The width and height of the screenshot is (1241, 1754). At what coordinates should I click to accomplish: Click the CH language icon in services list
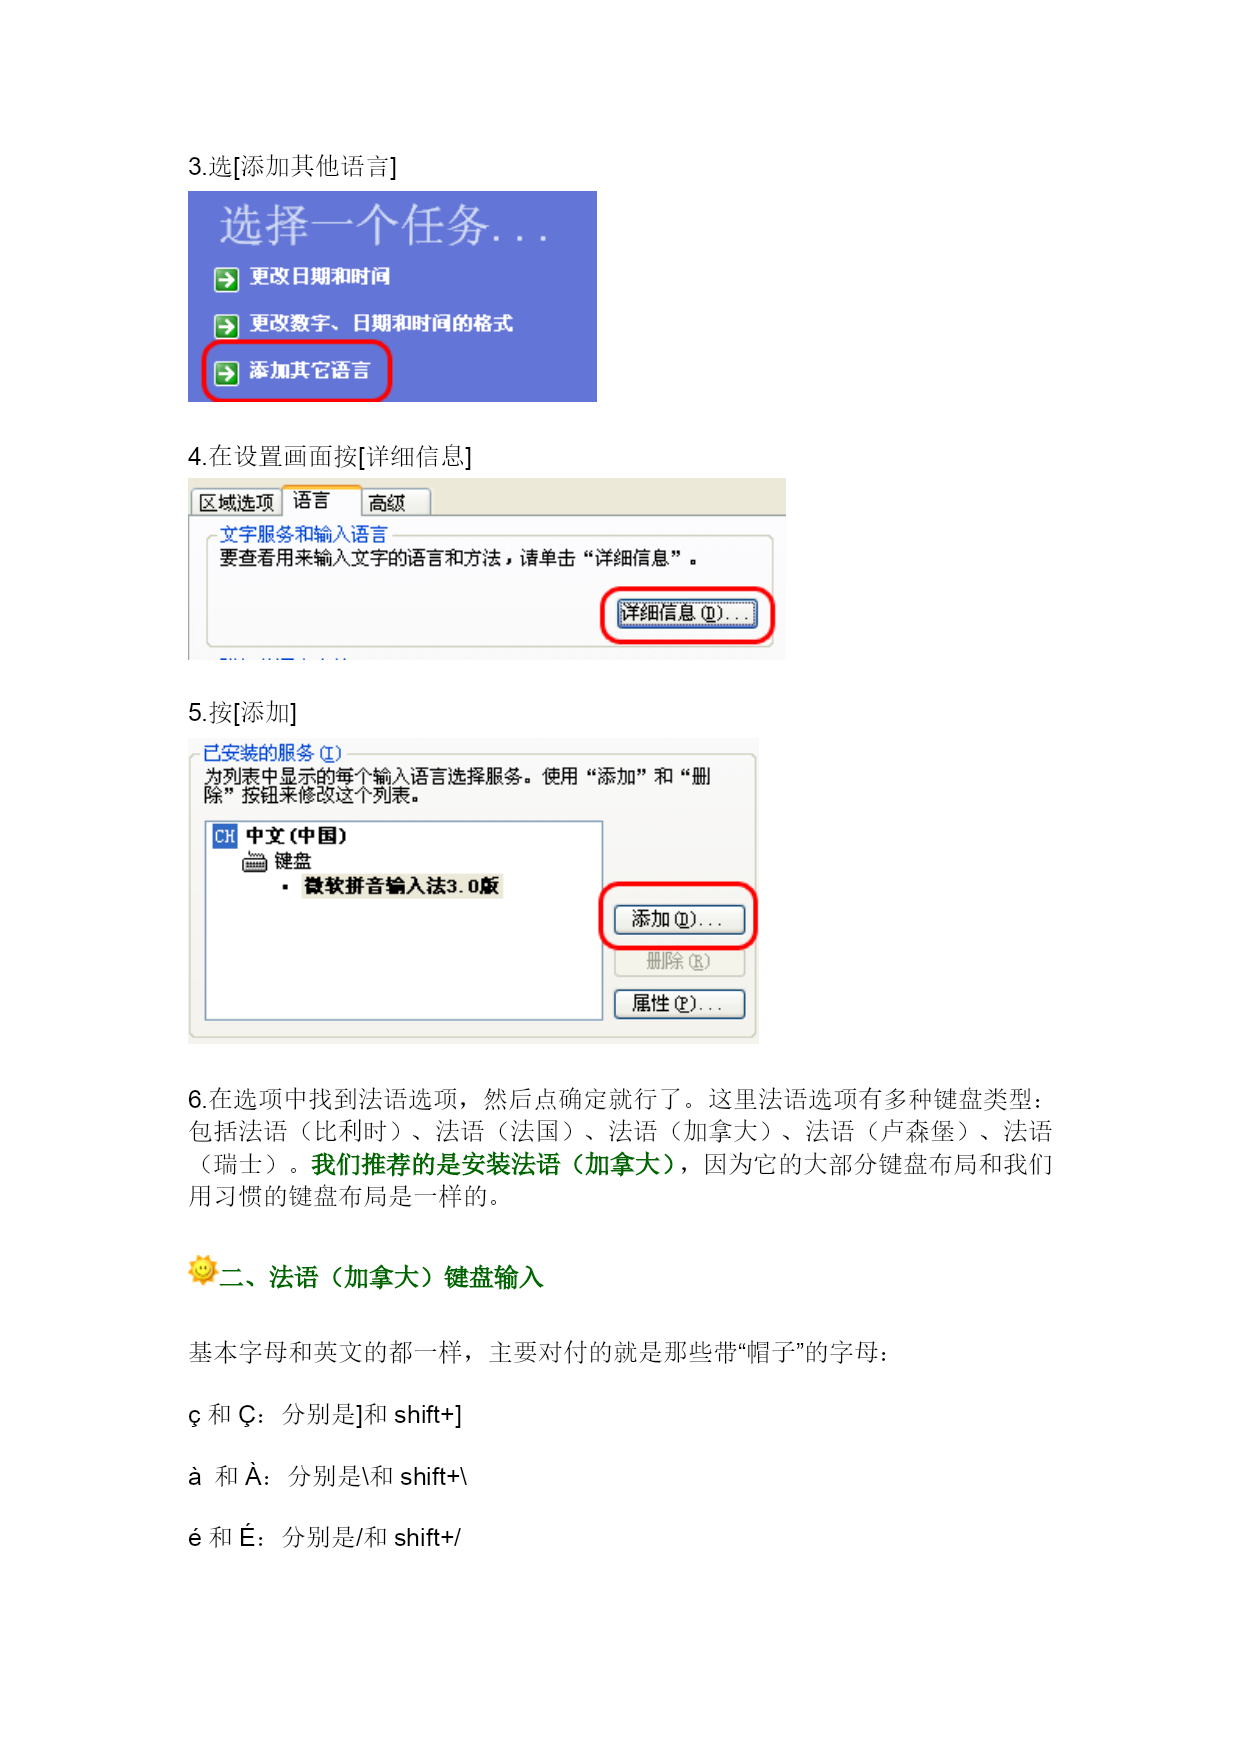pyautogui.click(x=225, y=836)
